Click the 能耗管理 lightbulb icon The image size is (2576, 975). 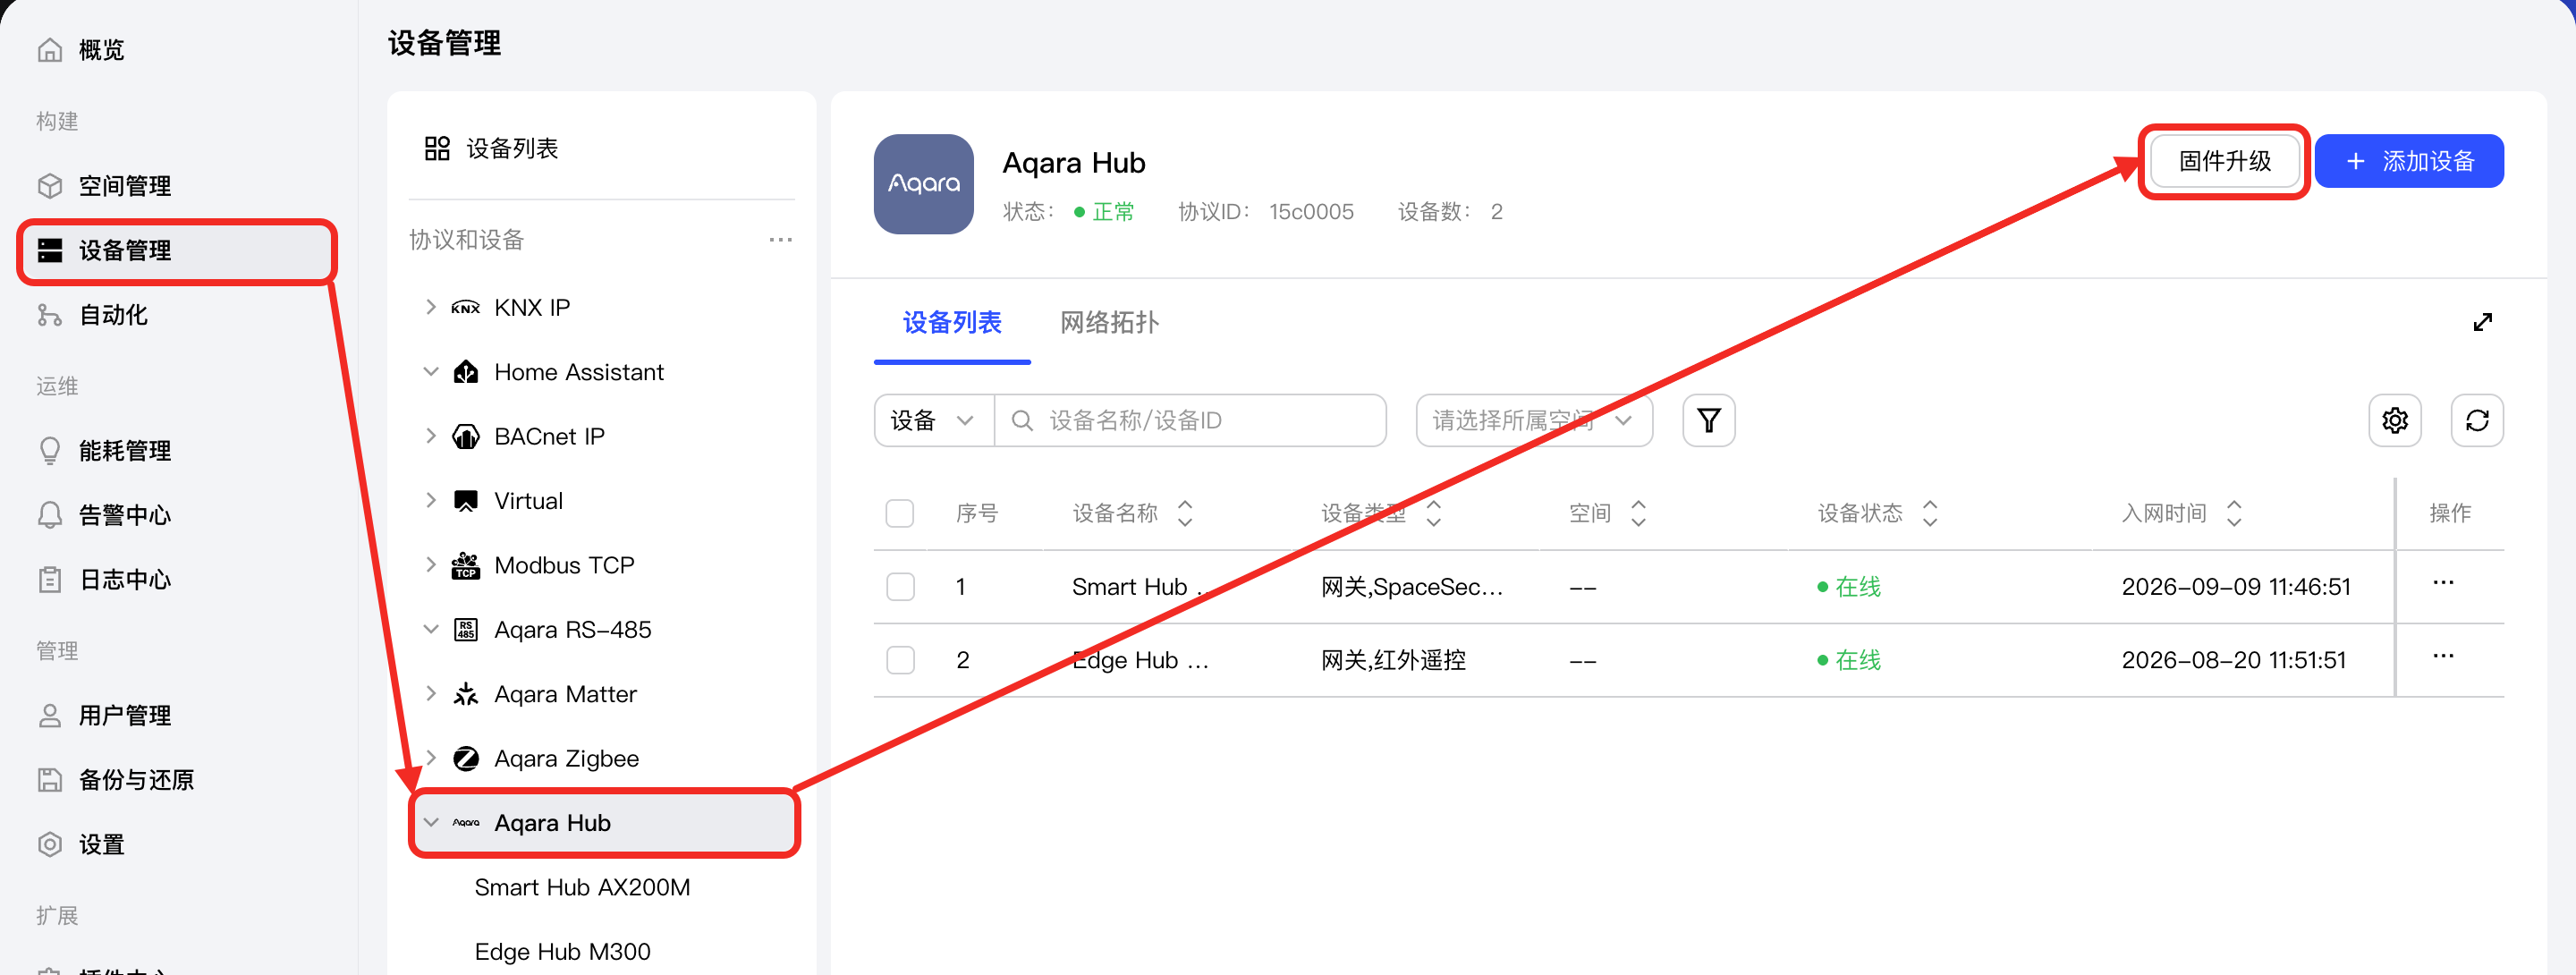(x=50, y=451)
